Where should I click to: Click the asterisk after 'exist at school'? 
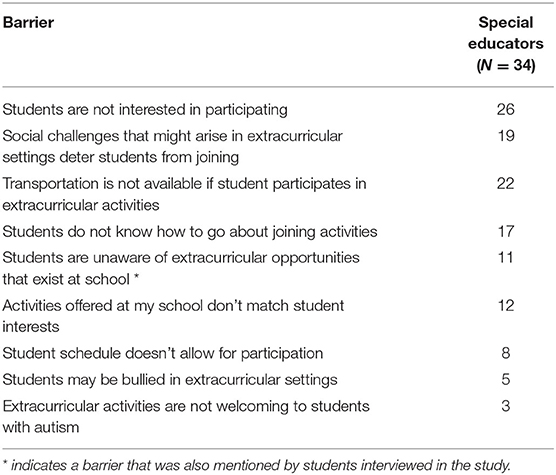tap(136, 278)
